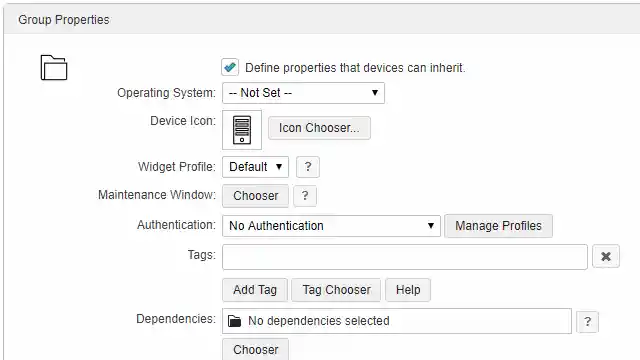Click the group folder icon

(x=54, y=68)
